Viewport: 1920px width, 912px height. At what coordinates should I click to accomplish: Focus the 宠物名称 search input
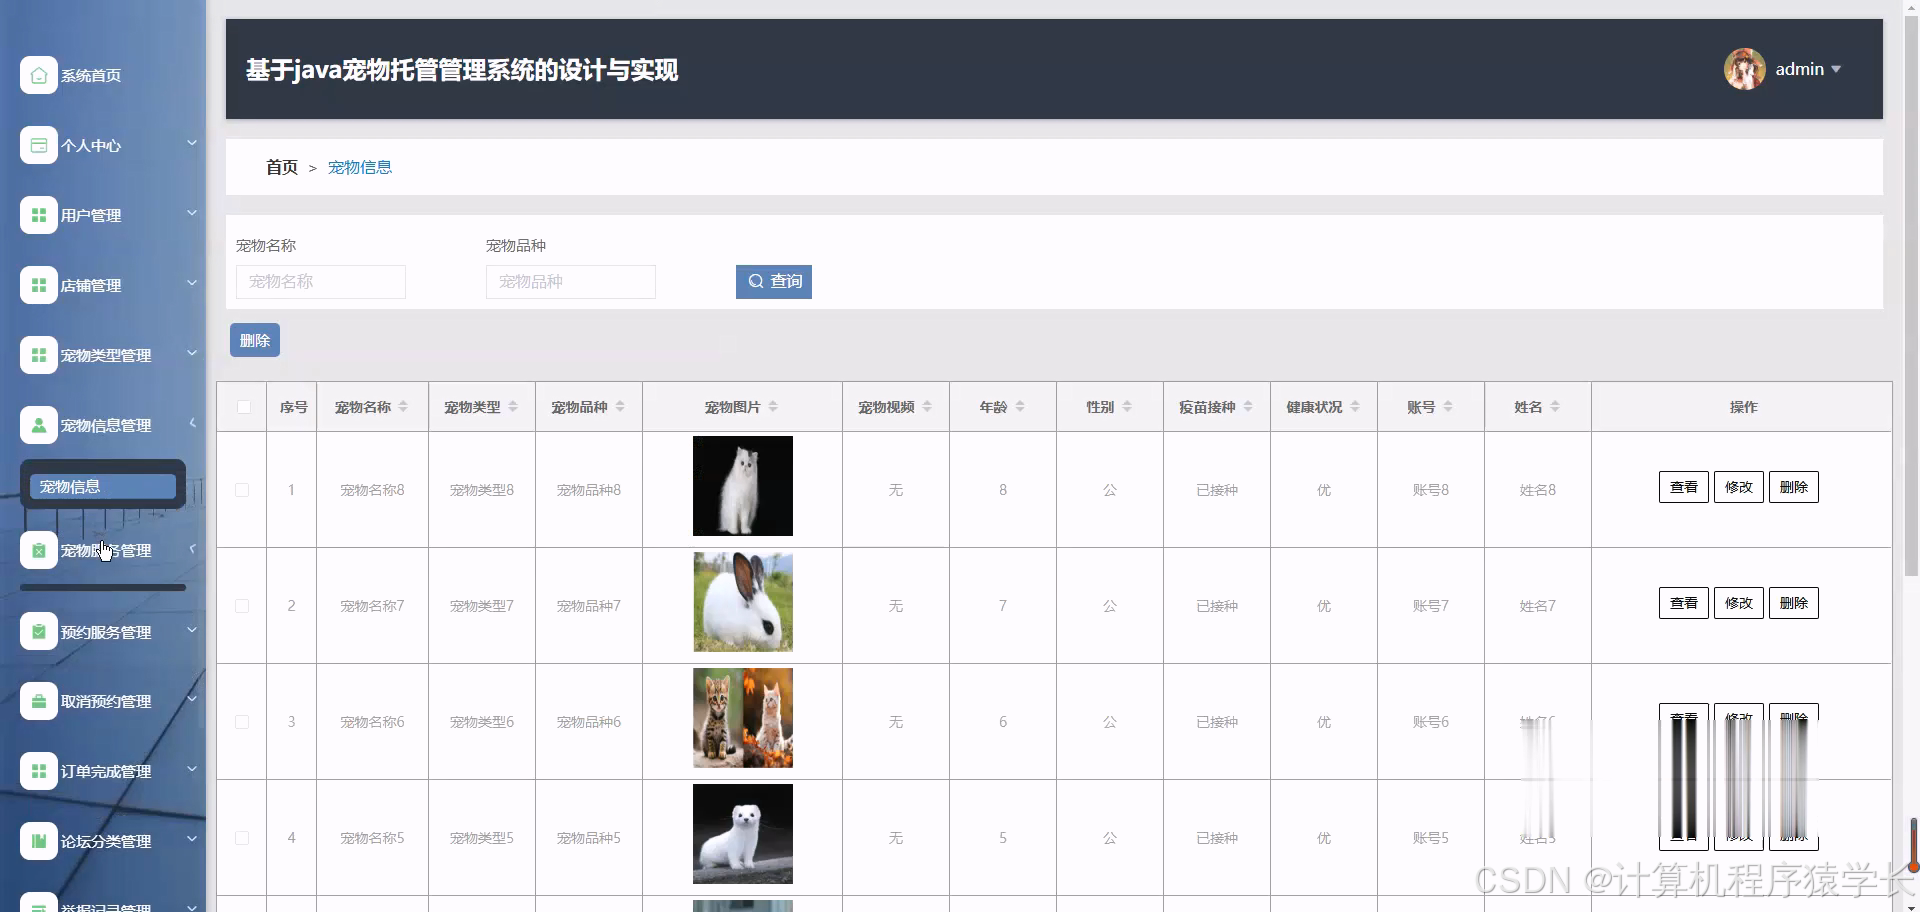(321, 282)
